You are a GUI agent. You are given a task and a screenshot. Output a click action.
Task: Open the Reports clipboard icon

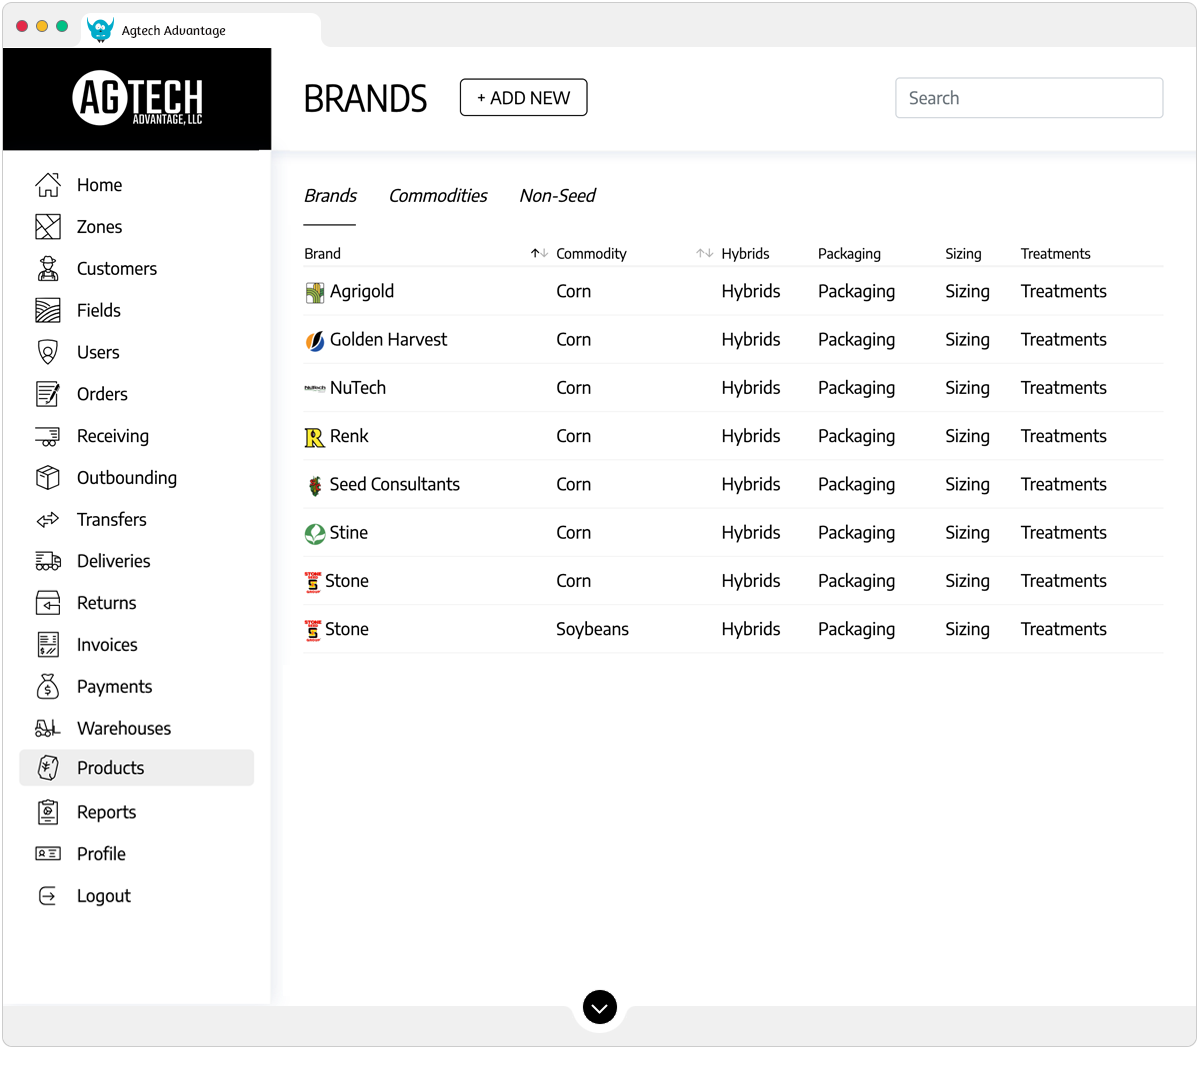[x=48, y=812]
